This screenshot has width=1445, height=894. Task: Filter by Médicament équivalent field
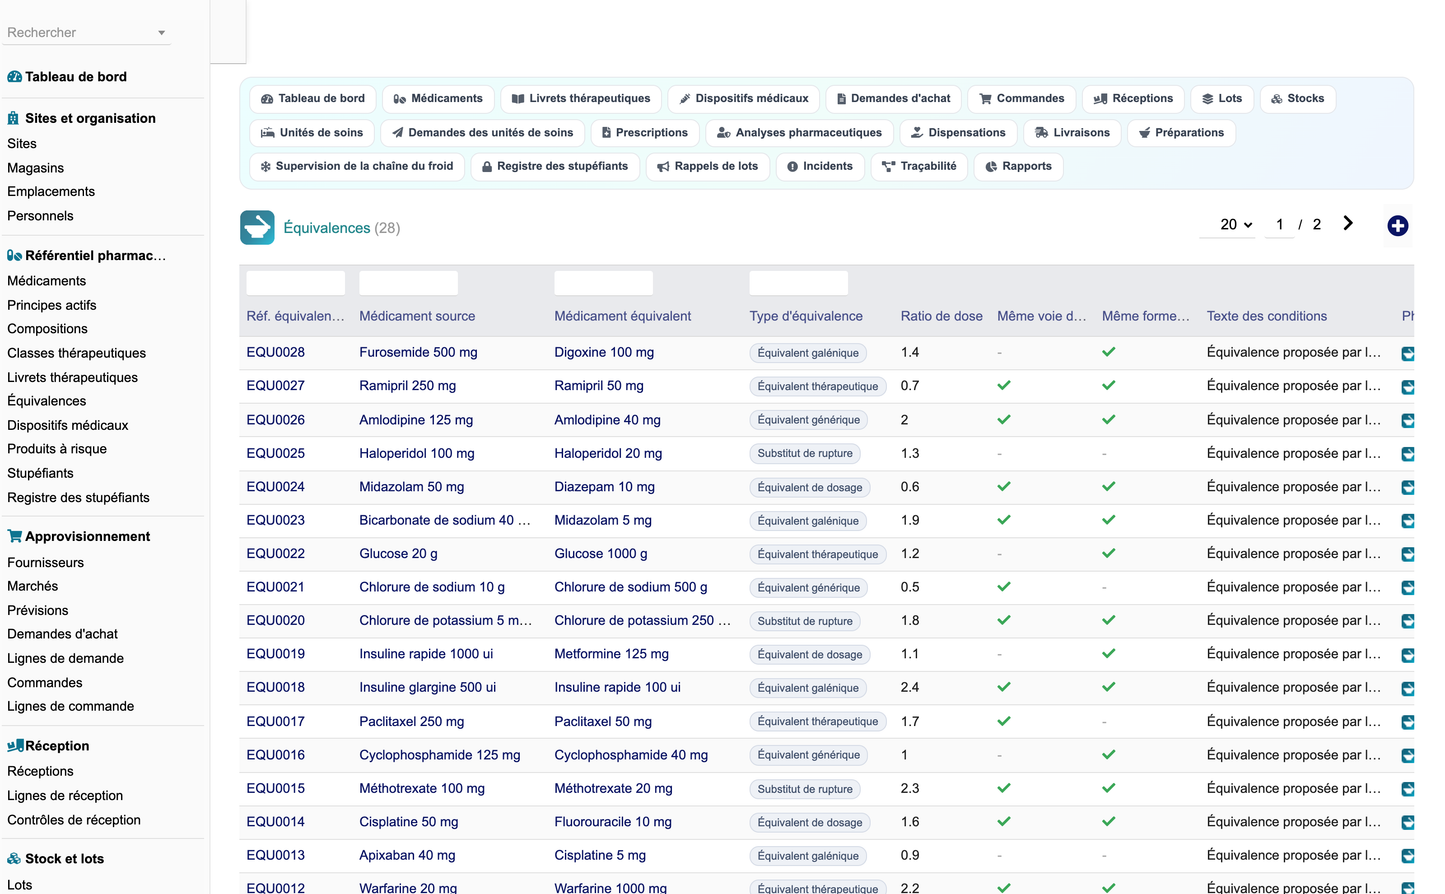pos(603,283)
